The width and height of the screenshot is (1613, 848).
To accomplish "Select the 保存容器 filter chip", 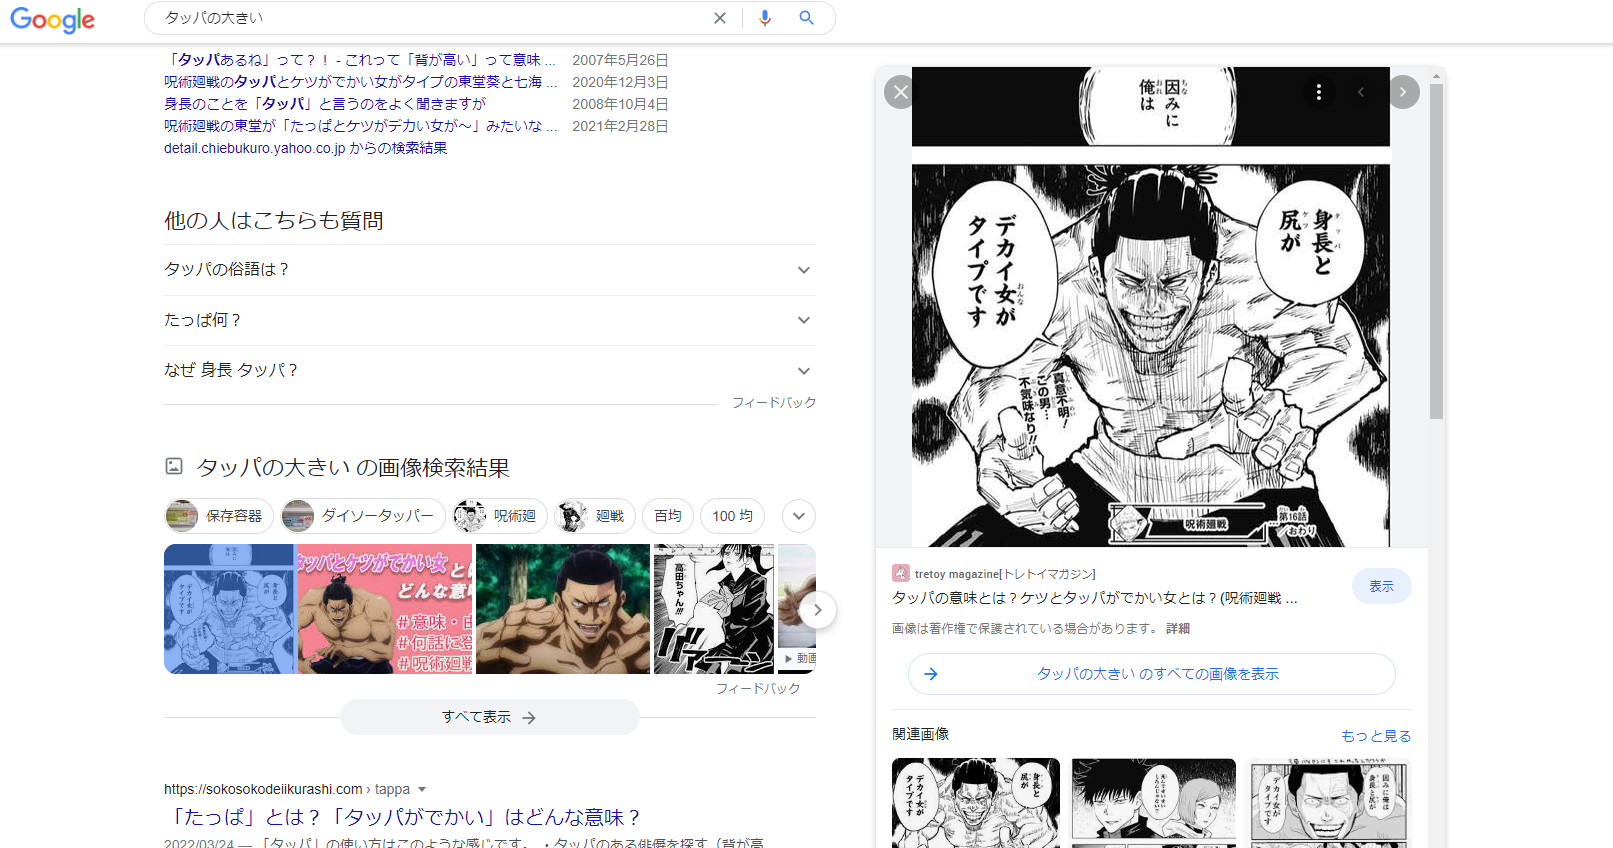I will [219, 516].
